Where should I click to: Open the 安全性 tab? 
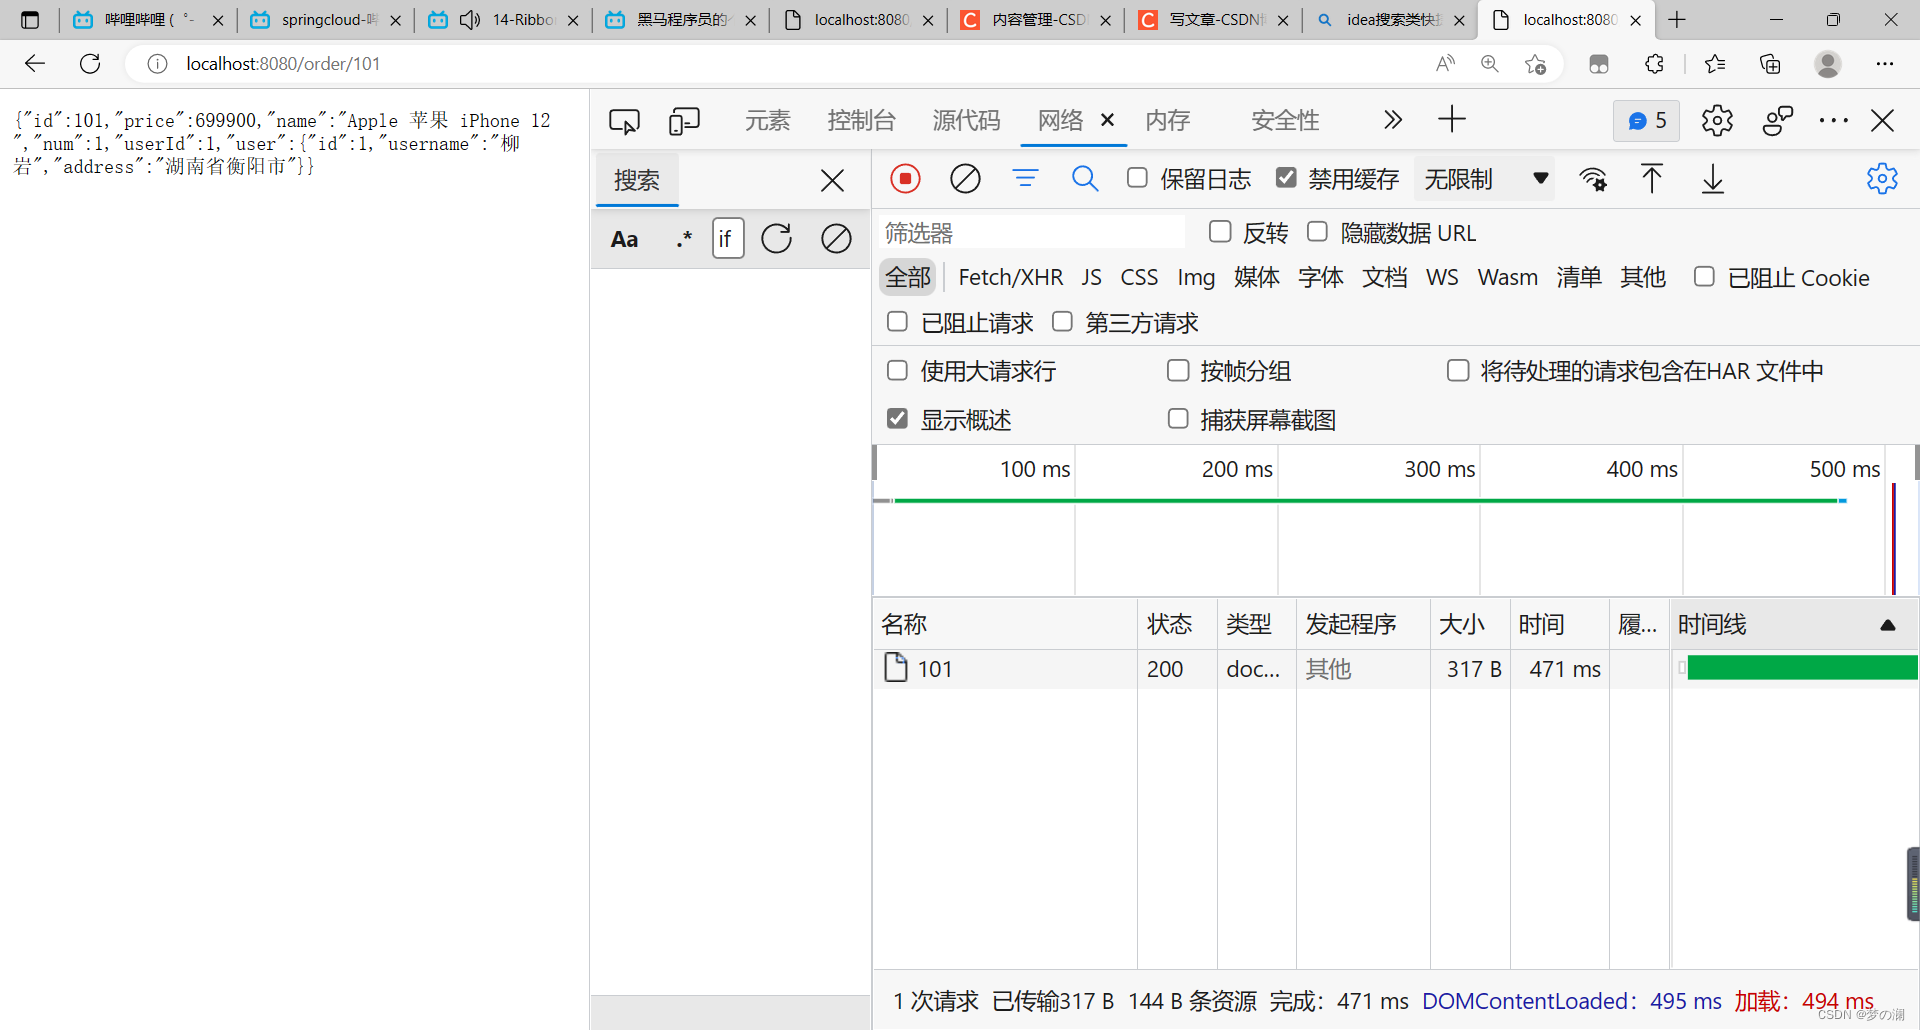[1286, 121]
